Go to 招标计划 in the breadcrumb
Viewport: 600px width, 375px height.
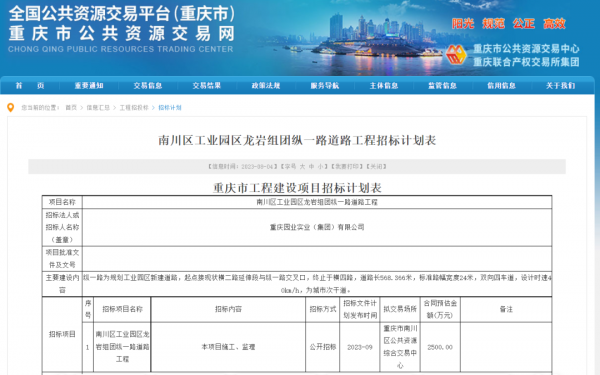click(x=170, y=108)
